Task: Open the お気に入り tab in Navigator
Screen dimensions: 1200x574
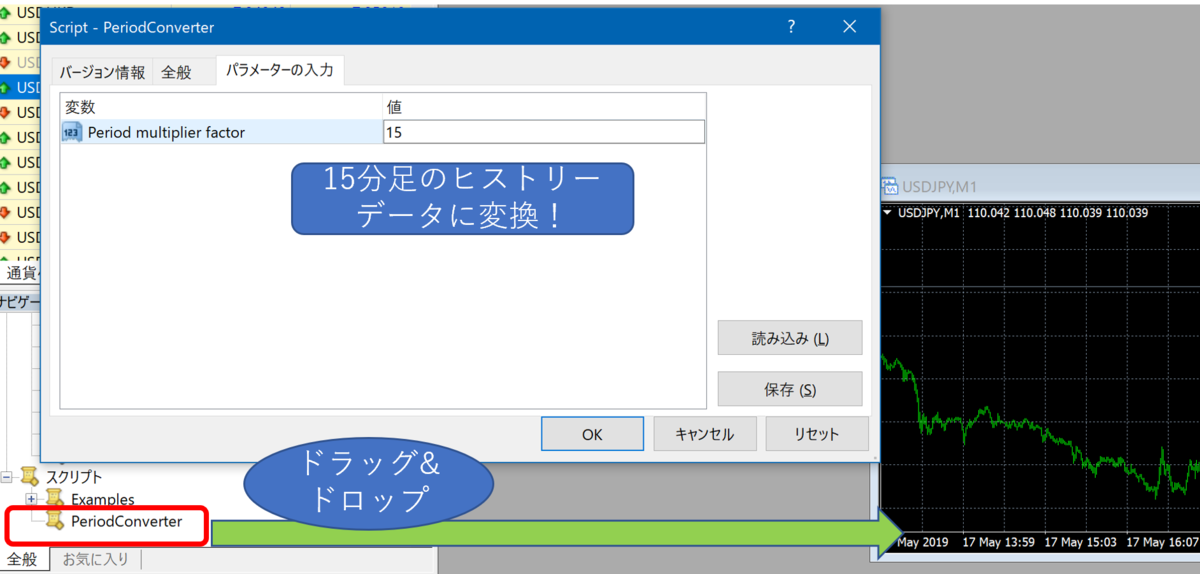Action: [96, 559]
